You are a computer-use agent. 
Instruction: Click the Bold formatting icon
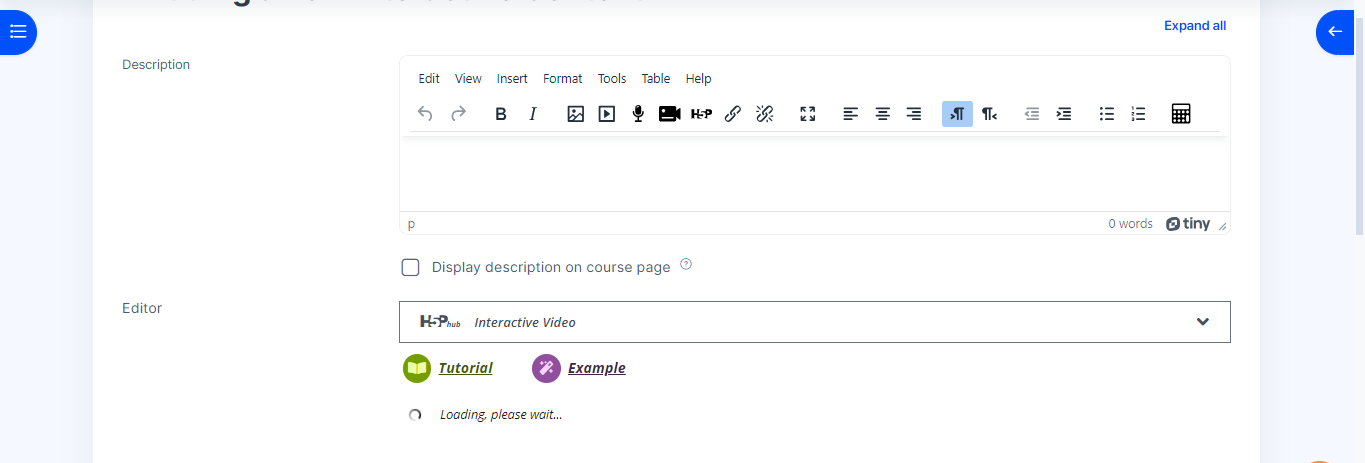[x=501, y=114]
